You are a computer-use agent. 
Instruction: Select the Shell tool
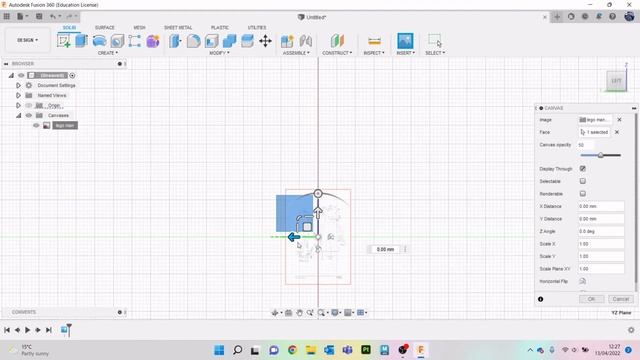pyautogui.click(x=211, y=41)
